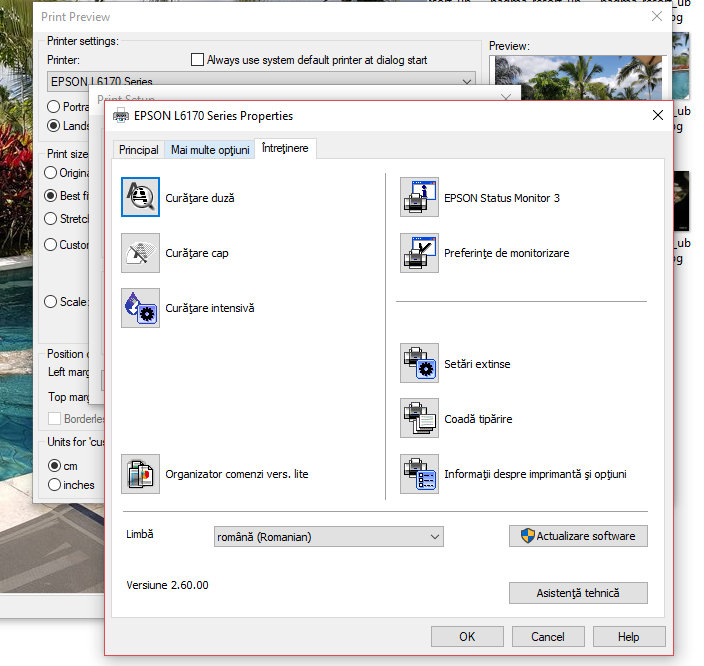Select Custom print size option
Screen dimensions: 704x666
click(51, 245)
